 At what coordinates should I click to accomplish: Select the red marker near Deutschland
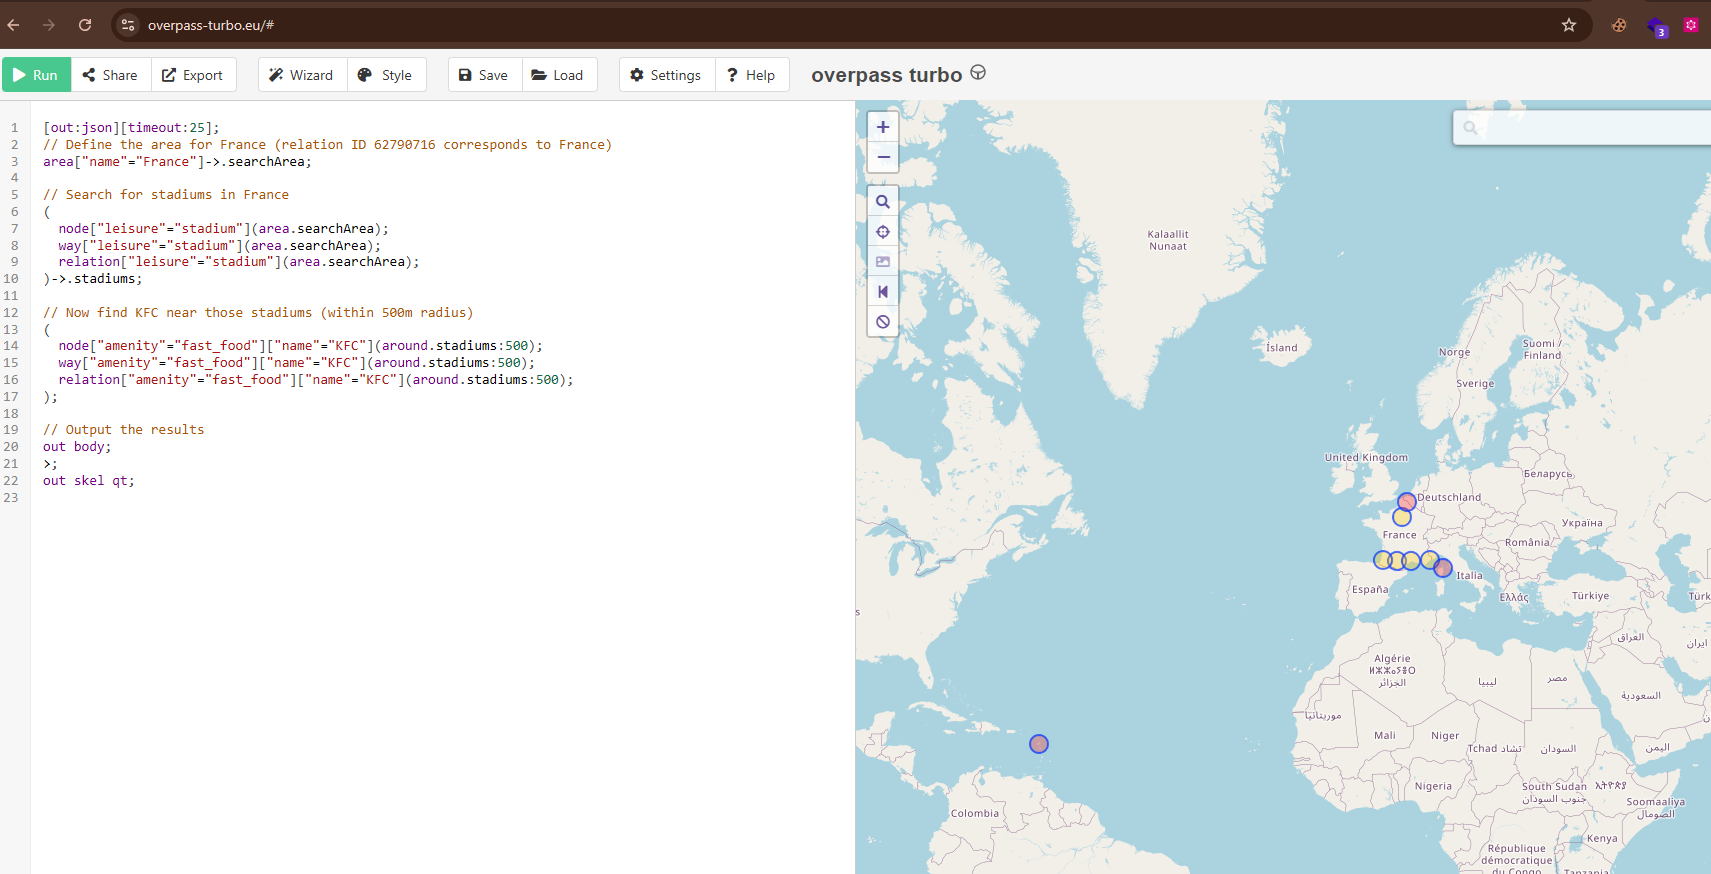click(1407, 502)
